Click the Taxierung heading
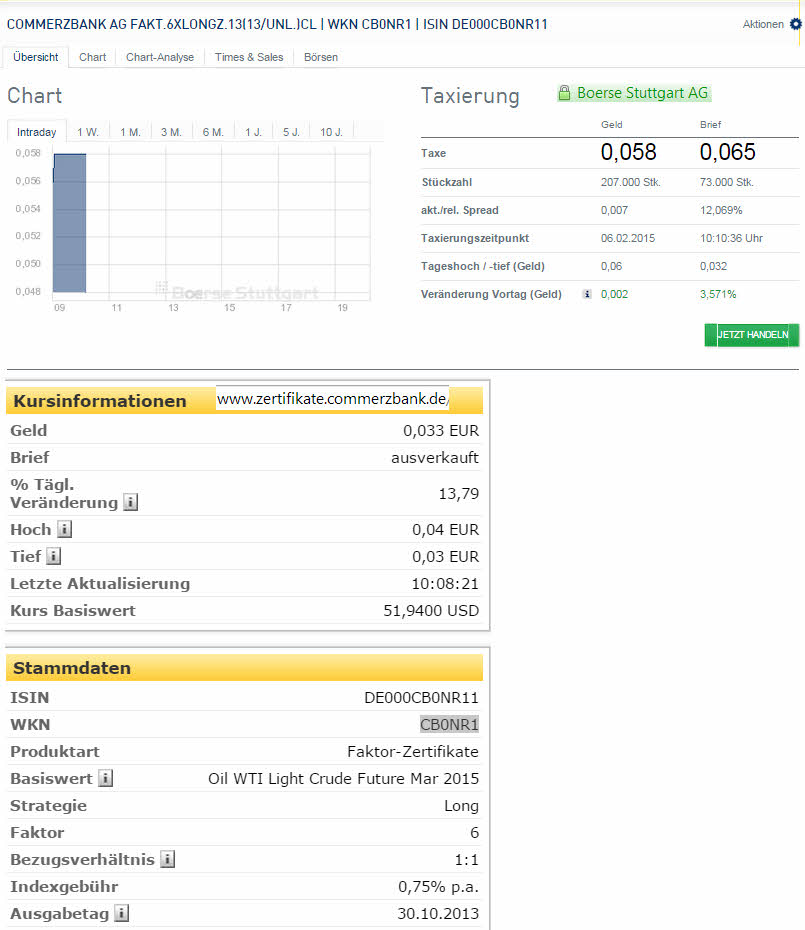805x930 pixels. pos(470,95)
